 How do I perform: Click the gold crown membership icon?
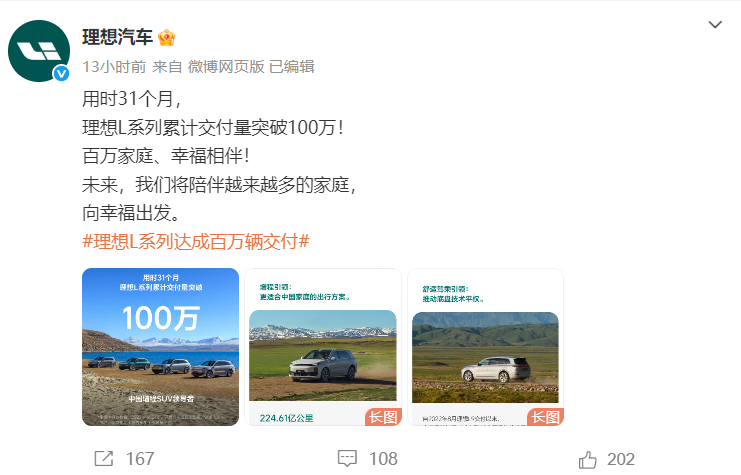click(166, 37)
